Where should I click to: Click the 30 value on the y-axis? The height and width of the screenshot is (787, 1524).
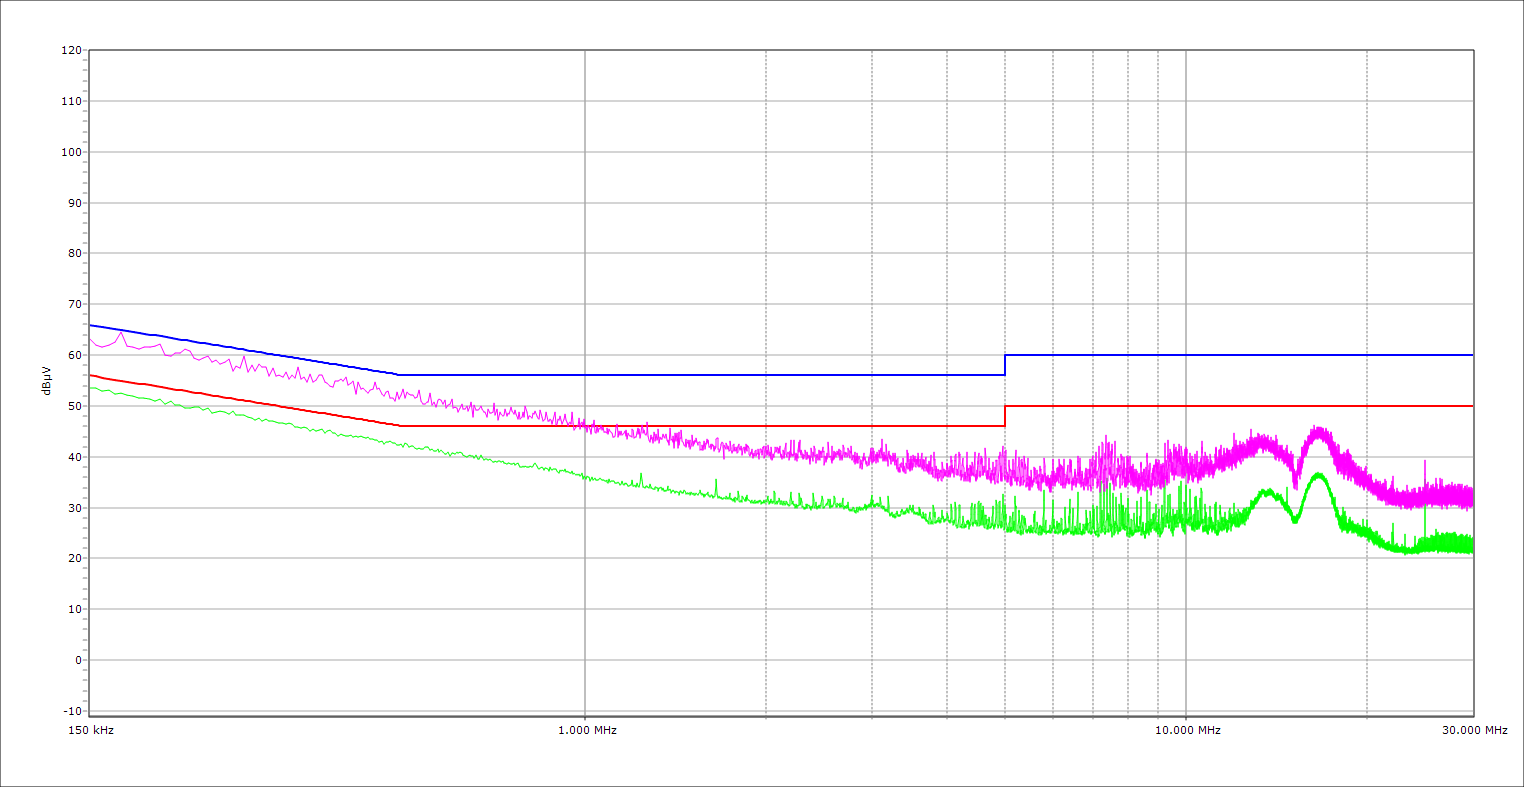(x=73, y=508)
